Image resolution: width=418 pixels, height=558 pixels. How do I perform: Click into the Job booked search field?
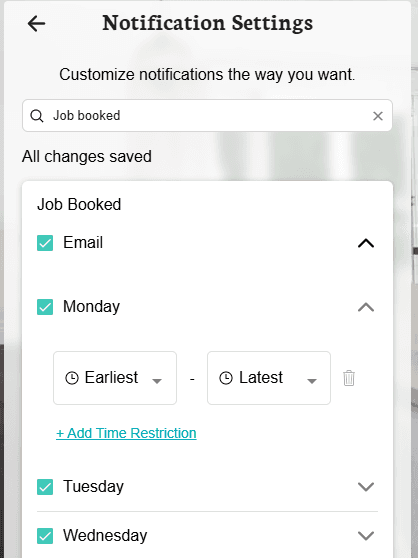pyautogui.click(x=207, y=116)
